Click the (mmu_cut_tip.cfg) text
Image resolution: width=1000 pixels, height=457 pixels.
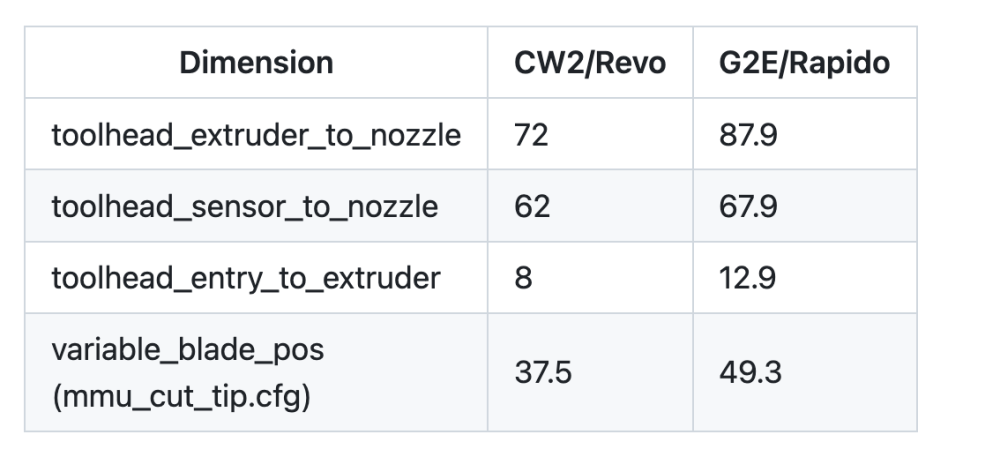[181, 396]
